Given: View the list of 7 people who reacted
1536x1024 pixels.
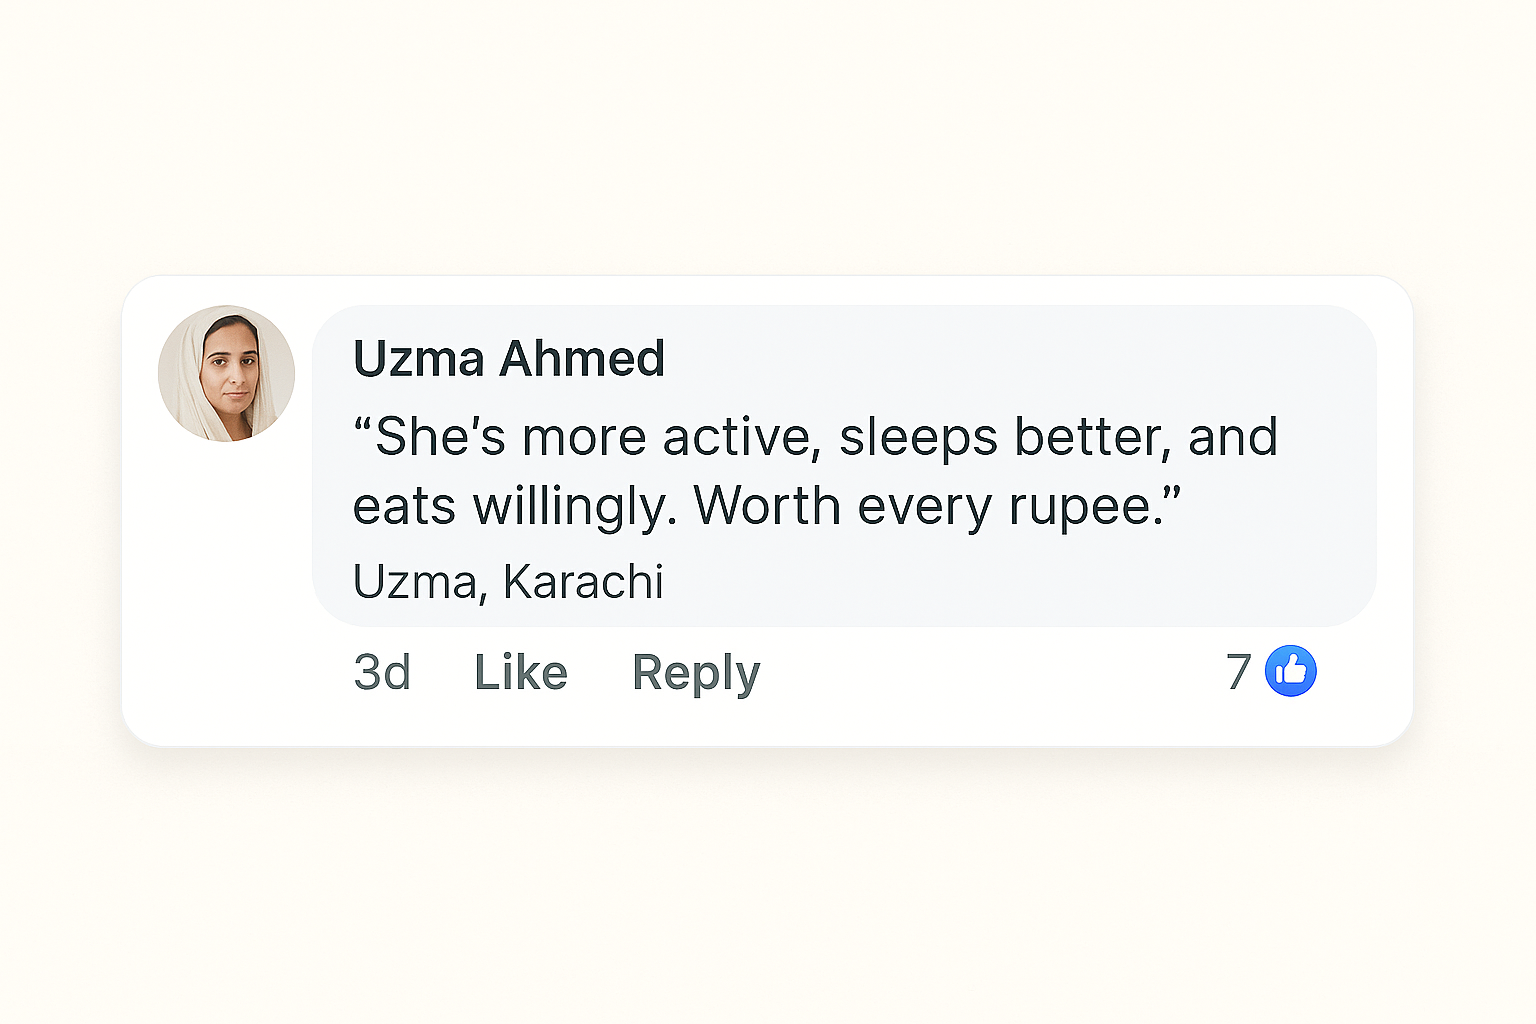Looking at the screenshot, I should click(1238, 671).
